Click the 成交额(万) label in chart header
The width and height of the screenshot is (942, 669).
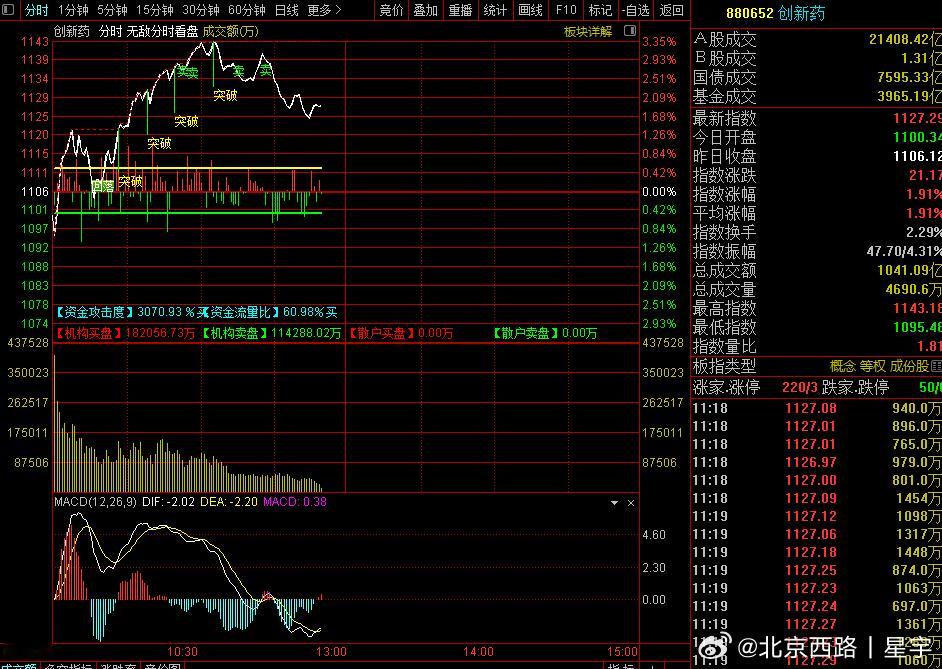[231, 31]
